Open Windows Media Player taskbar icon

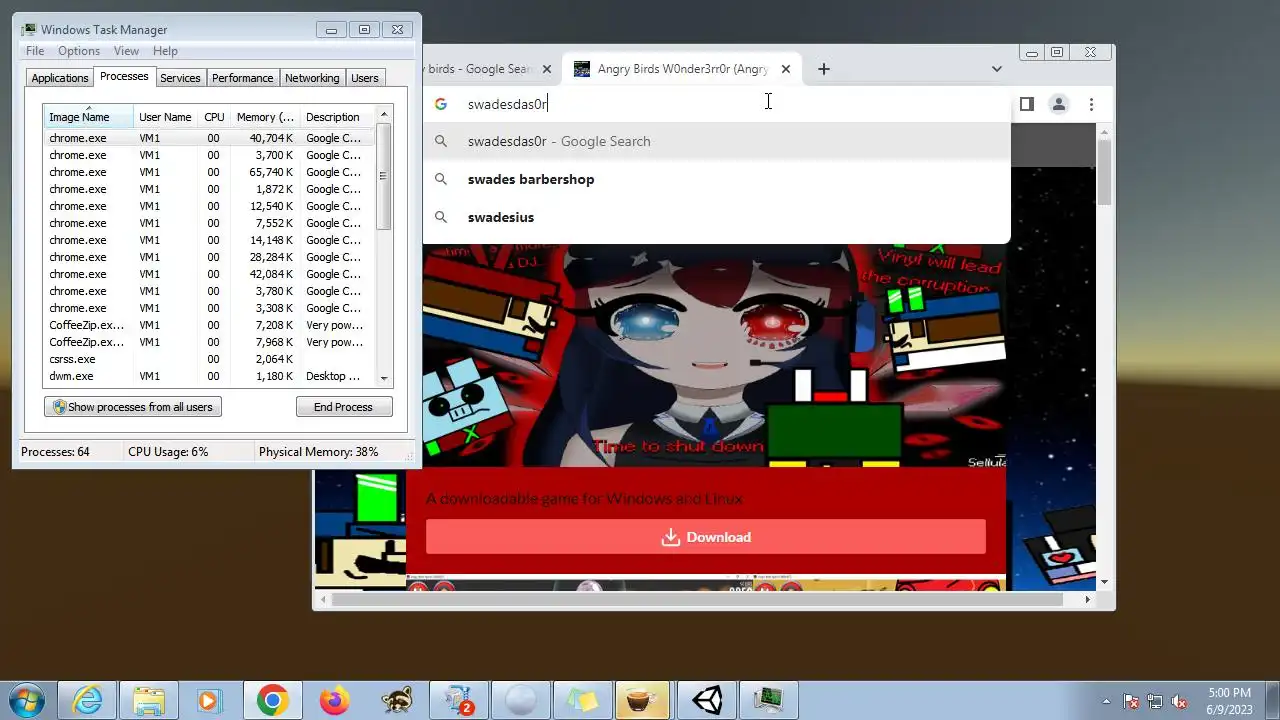tap(210, 700)
